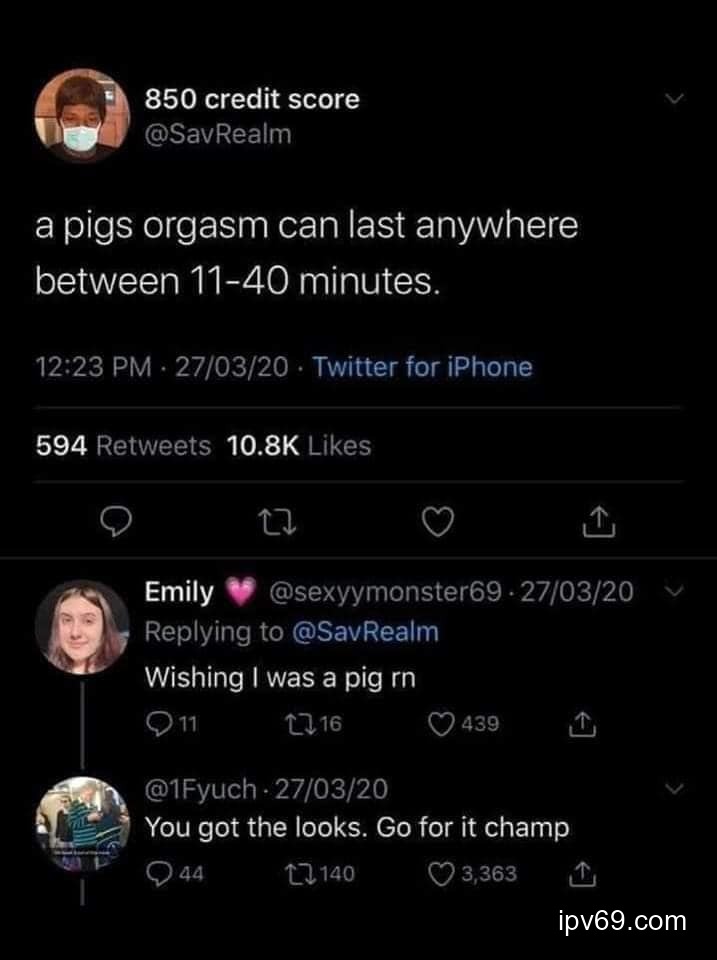Screen dimensions: 717x960
Task: Reply to Emily's comment with 11 replies
Action: [158, 723]
